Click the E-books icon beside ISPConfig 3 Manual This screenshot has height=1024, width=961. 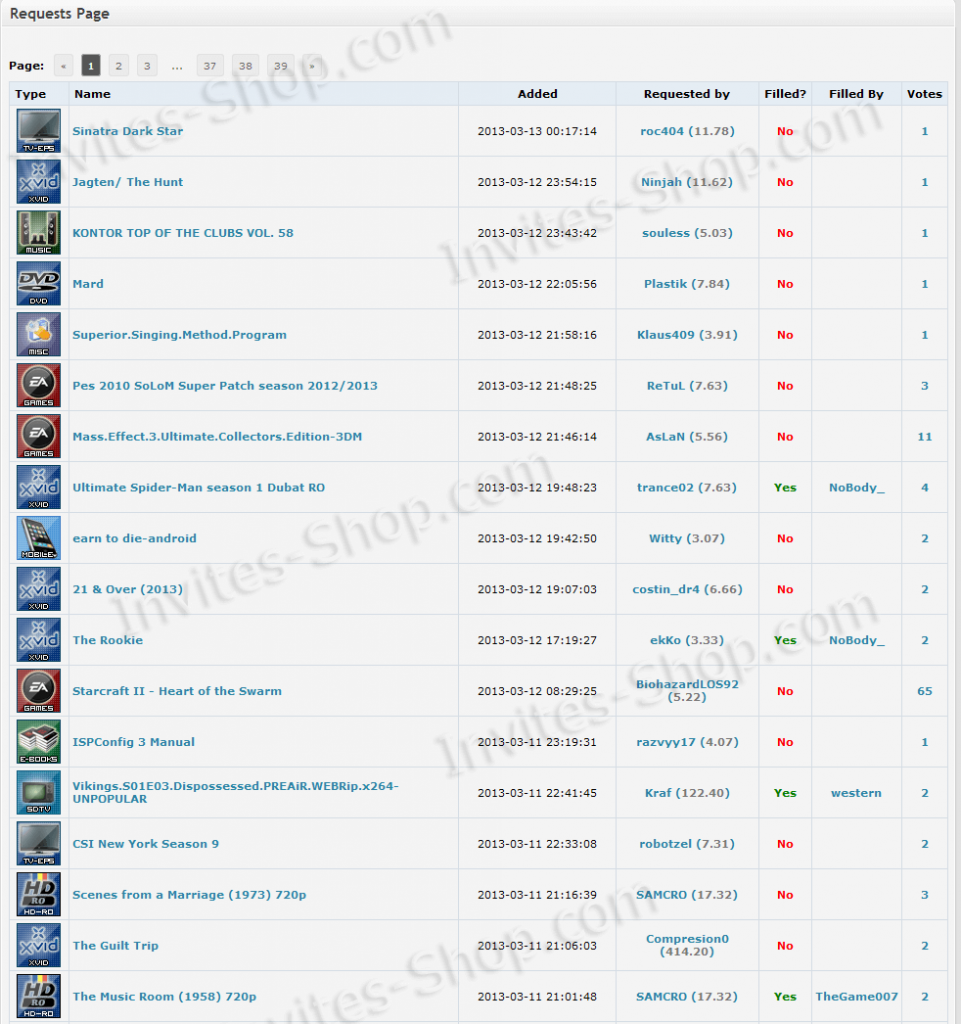click(37, 741)
